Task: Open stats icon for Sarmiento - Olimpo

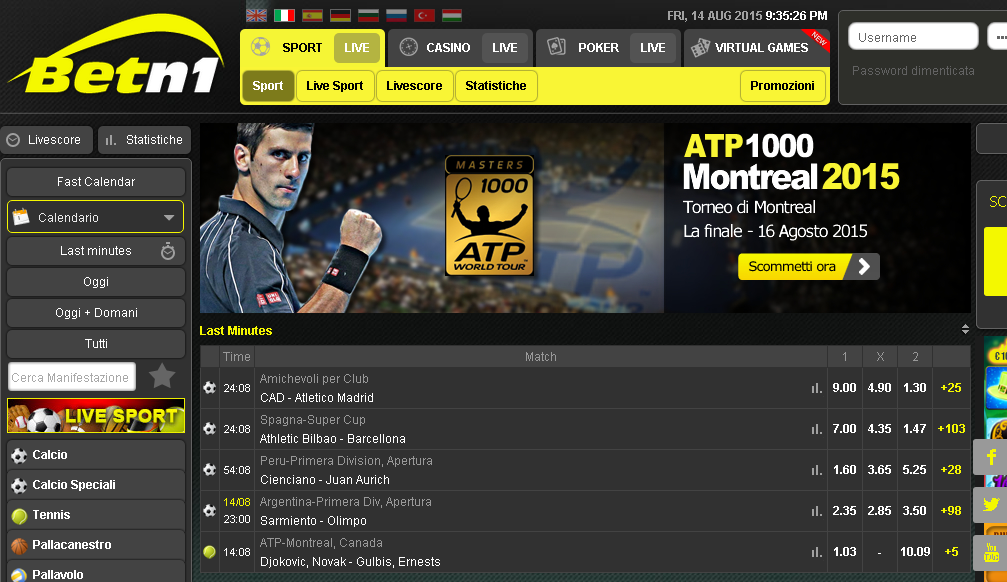Action: 816,511
